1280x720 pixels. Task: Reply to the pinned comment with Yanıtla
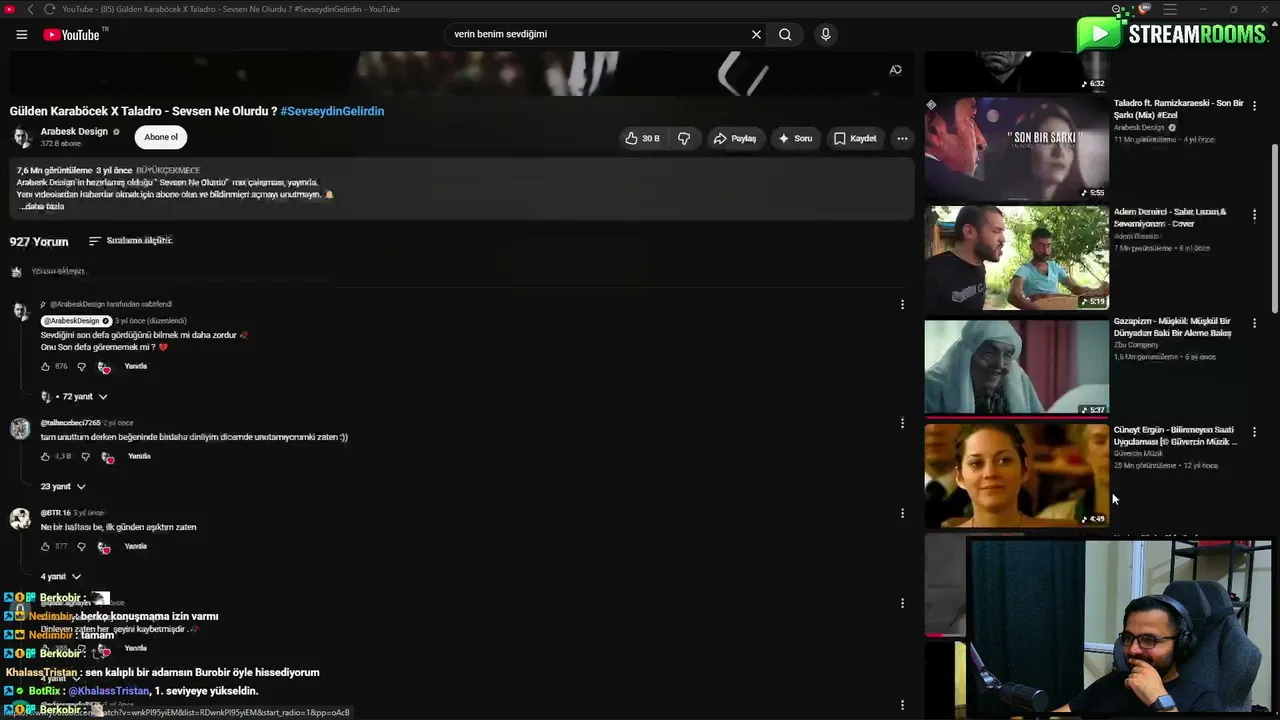(x=136, y=367)
